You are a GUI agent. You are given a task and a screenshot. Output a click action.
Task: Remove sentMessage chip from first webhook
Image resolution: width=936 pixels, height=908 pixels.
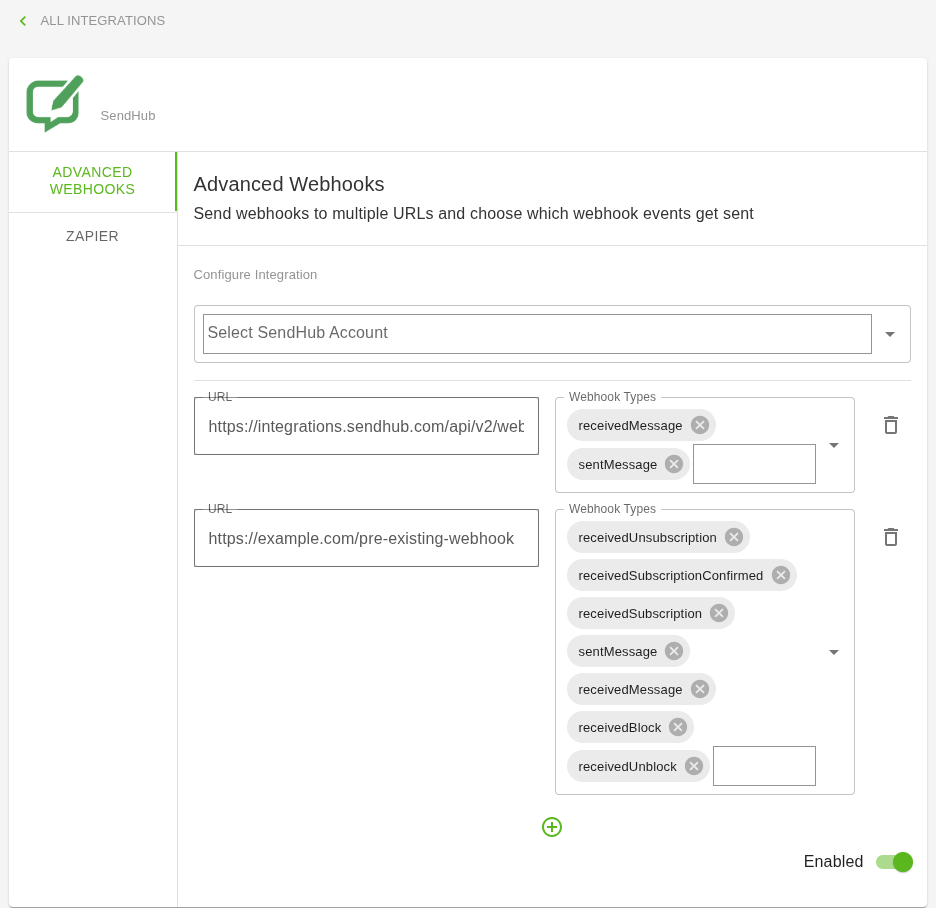674,464
